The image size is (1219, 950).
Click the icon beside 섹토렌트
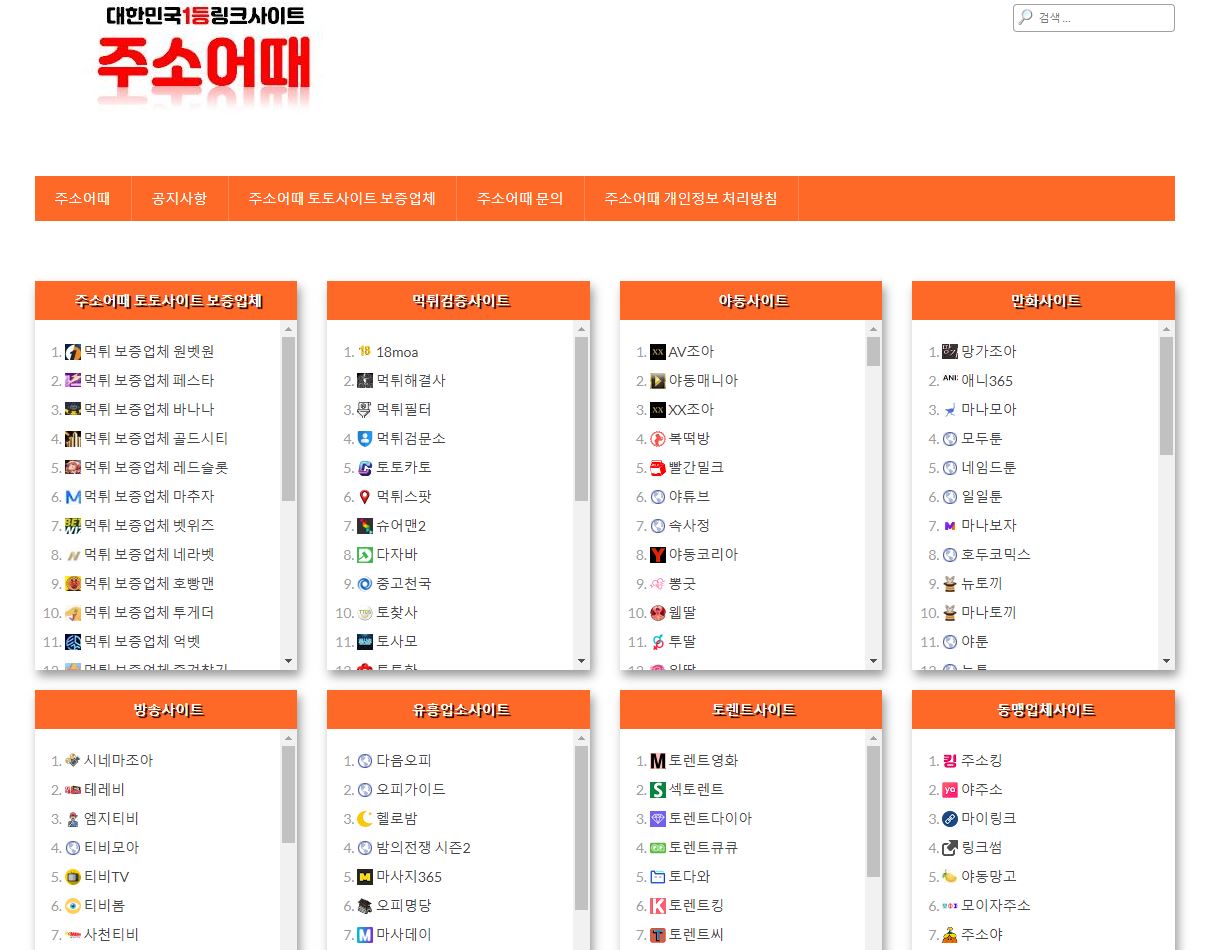click(x=658, y=790)
